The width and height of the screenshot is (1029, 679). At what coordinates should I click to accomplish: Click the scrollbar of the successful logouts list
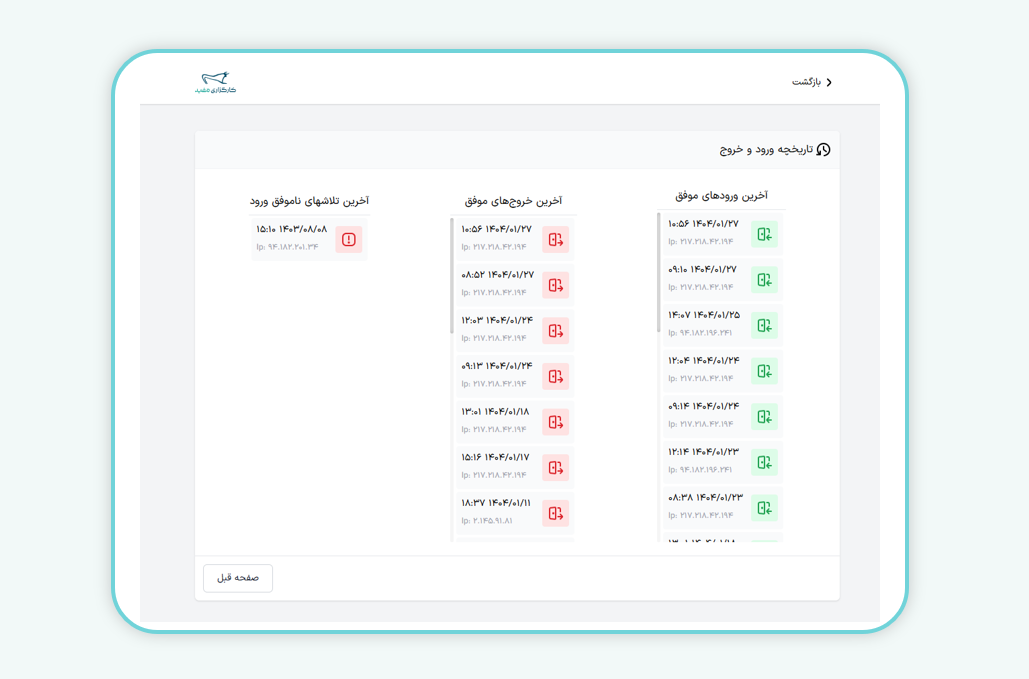[452, 276]
